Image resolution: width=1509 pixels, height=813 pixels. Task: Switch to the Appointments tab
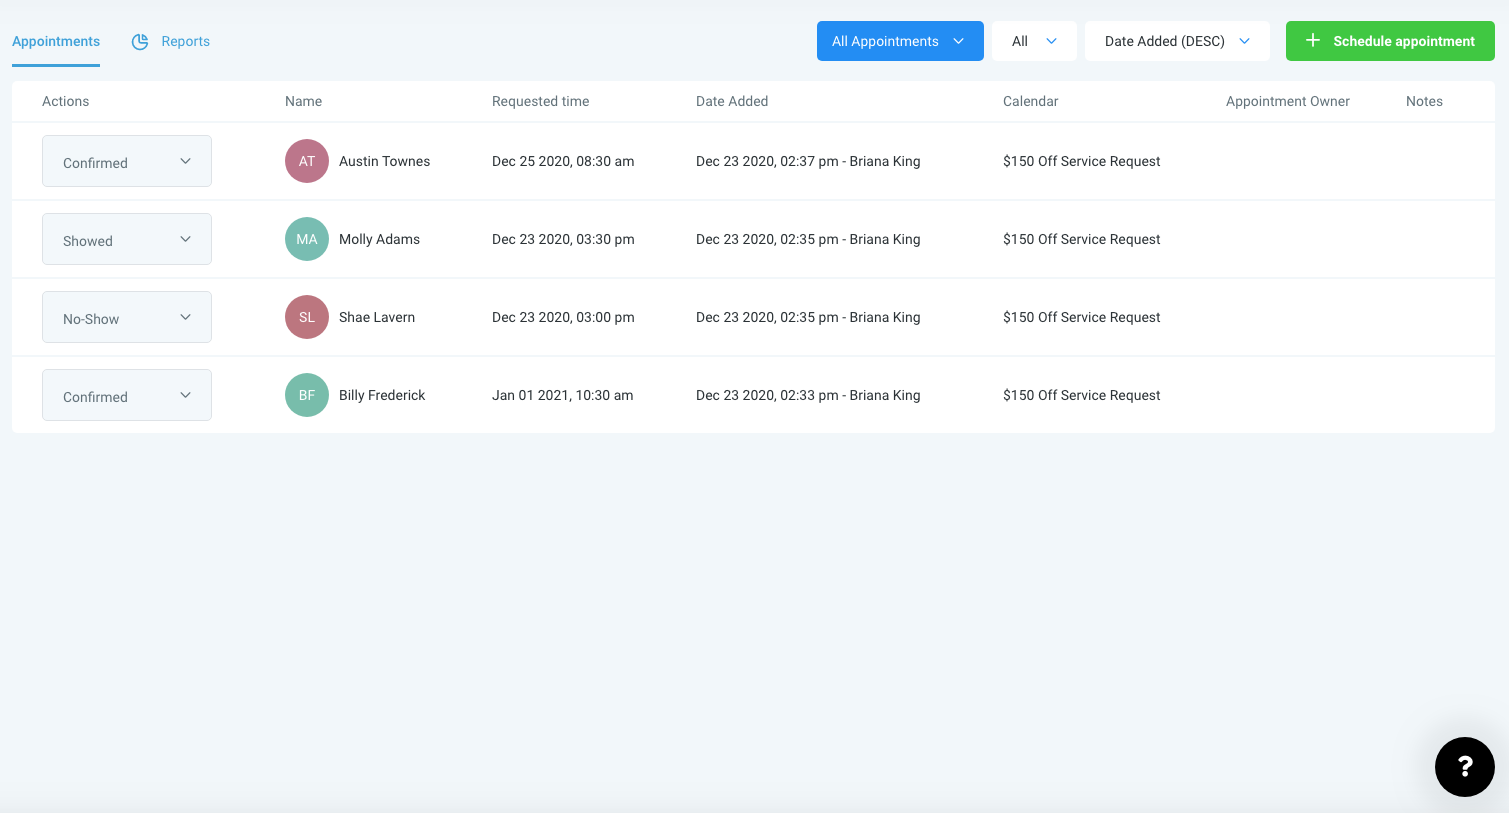pos(56,41)
